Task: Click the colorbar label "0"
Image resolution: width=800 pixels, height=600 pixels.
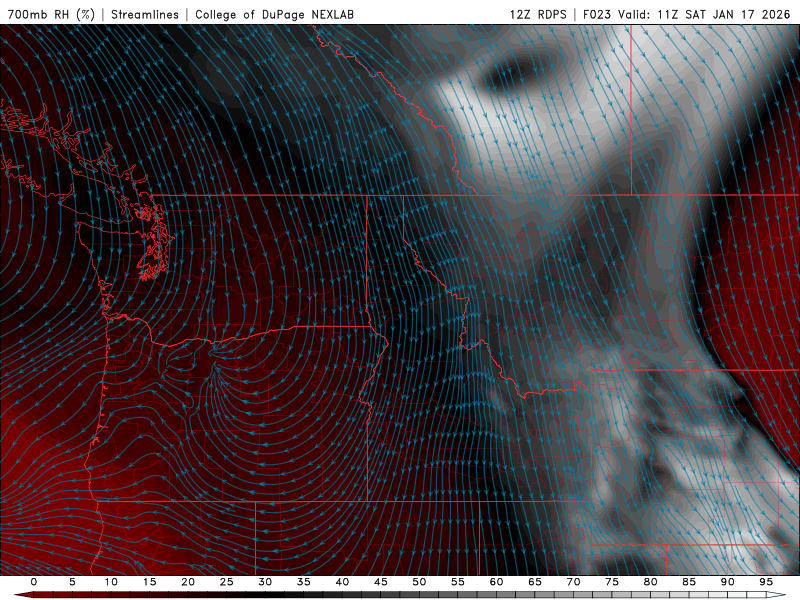Action: (34, 582)
